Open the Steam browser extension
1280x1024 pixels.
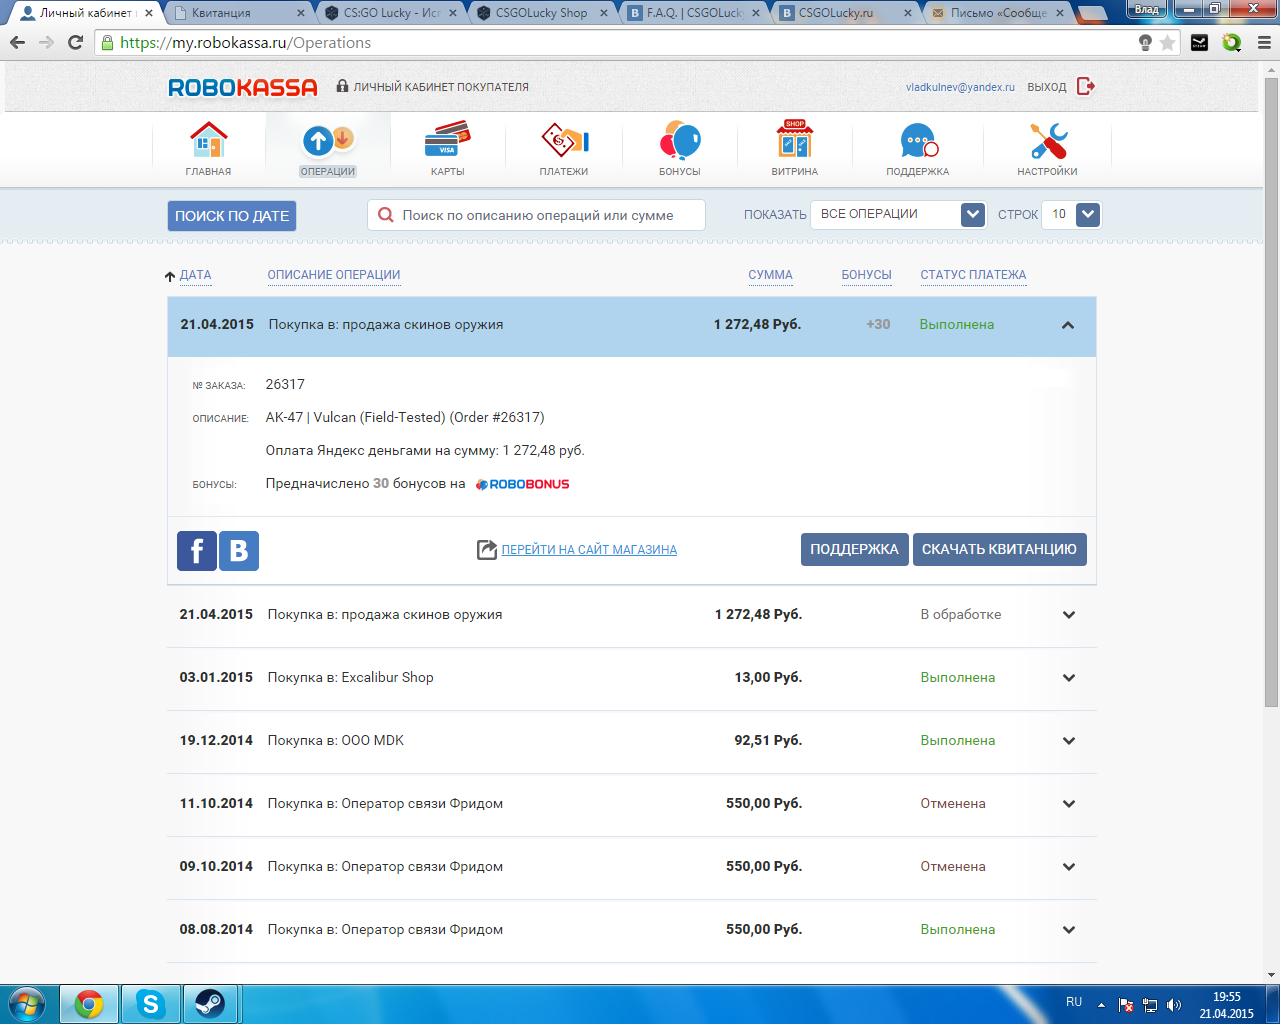1200,43
